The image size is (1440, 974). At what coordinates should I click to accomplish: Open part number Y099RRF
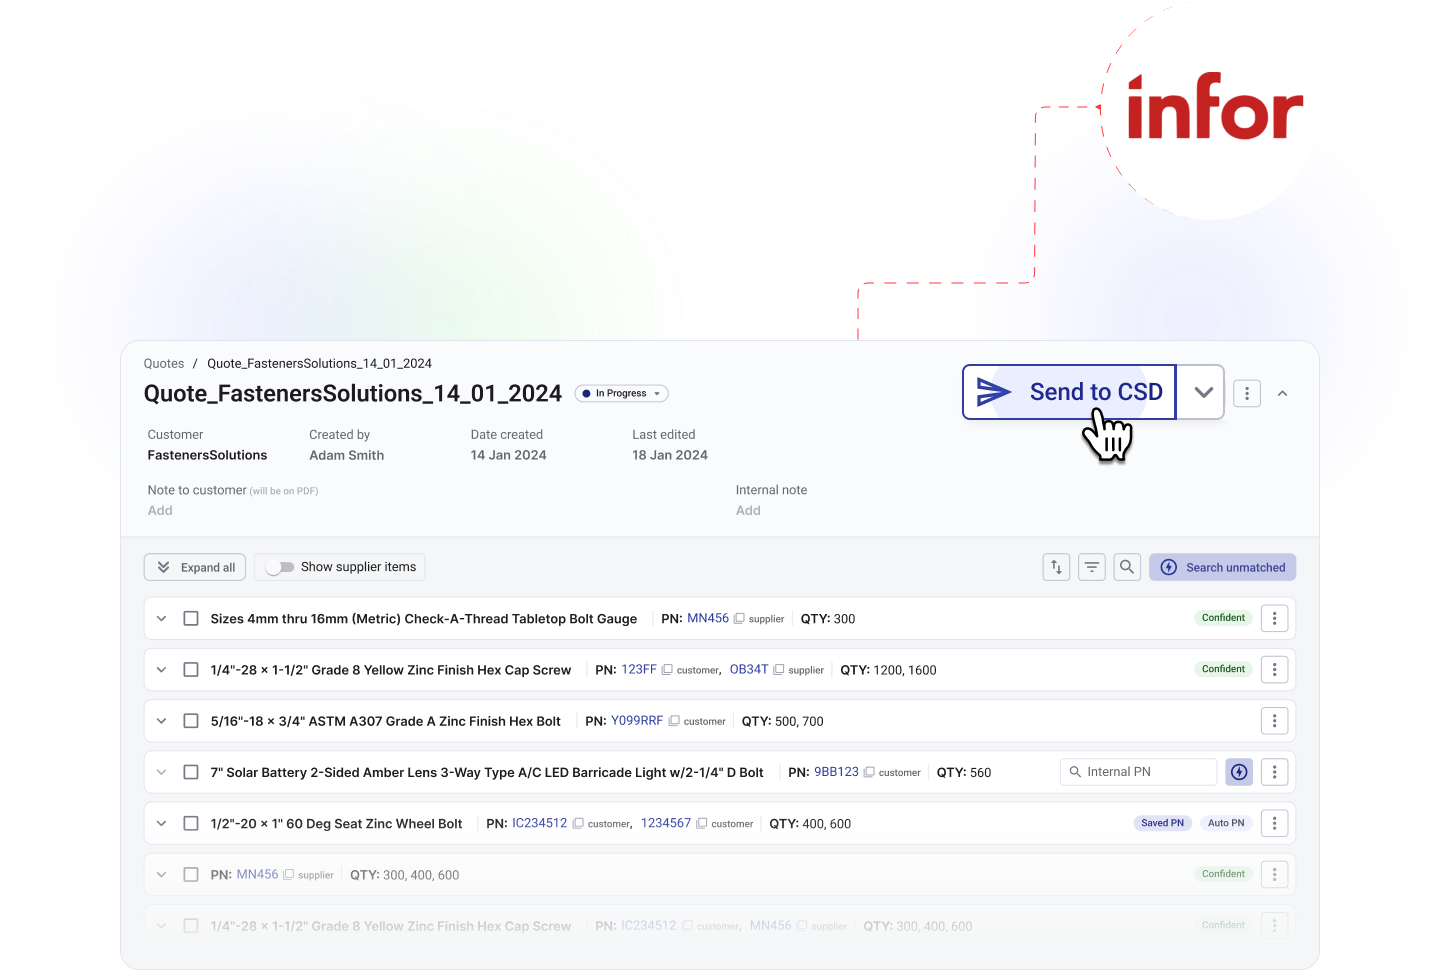click(x=637, y=720)
